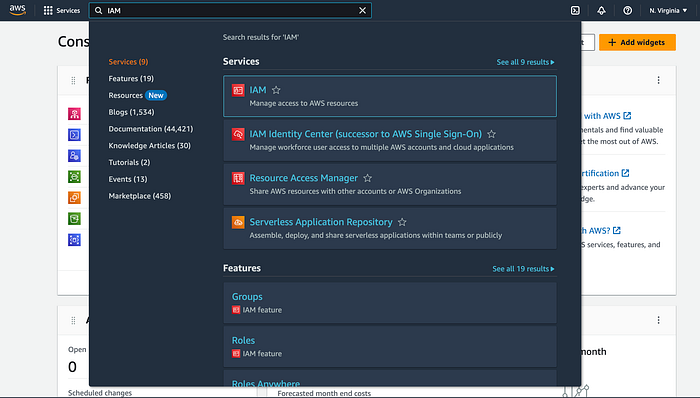Open the help question-mark menu

[627, 10]
